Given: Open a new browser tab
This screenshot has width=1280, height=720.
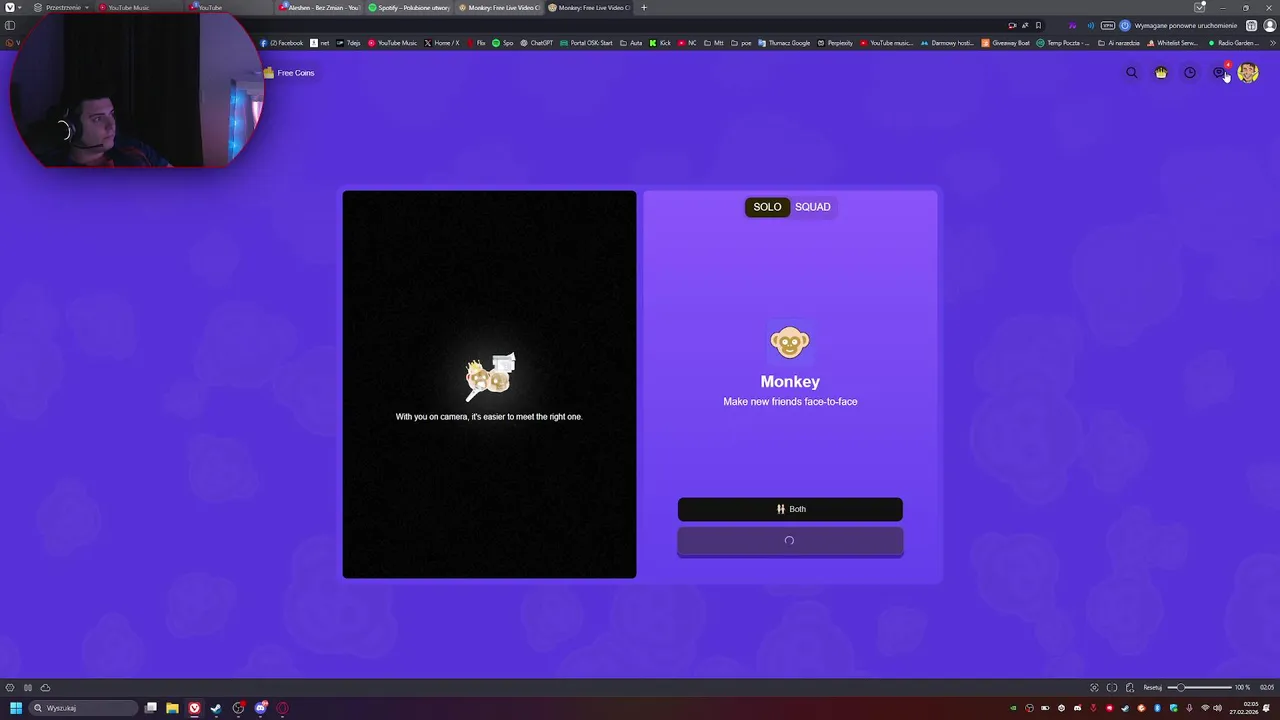Looking at the screenshot, I should (643, 7).
